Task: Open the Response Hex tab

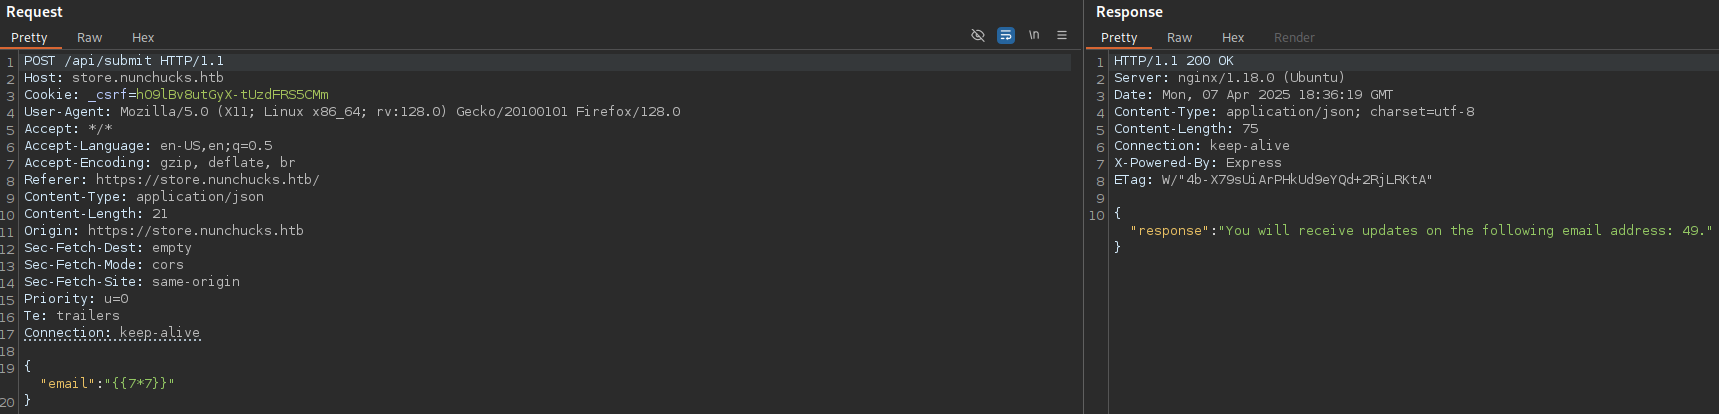Action: click(1233, 38)
